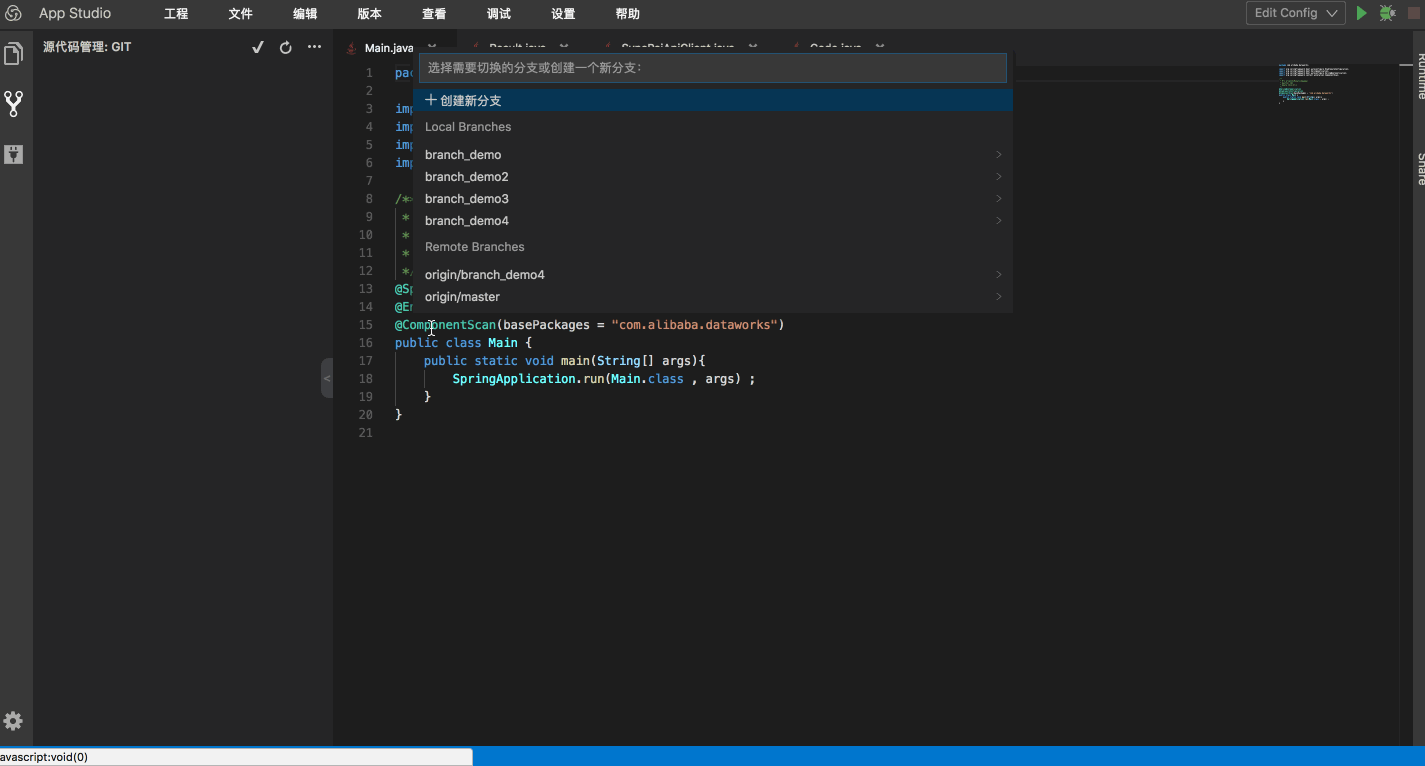Select origin/branch_demo4 remote branch
The height and width of the screenshot is (766, 1425).
click(x=713, y=275)
